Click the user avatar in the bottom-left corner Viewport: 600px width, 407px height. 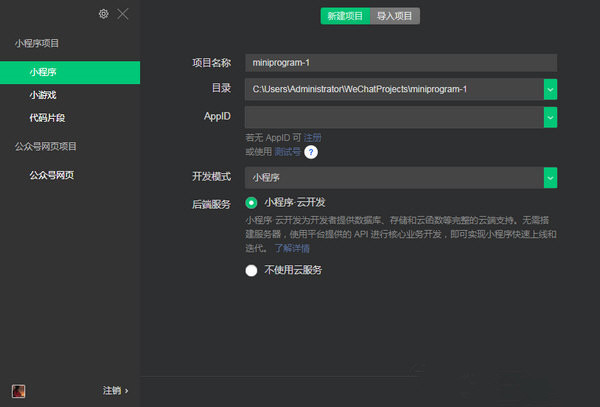[x=18, y=390]
